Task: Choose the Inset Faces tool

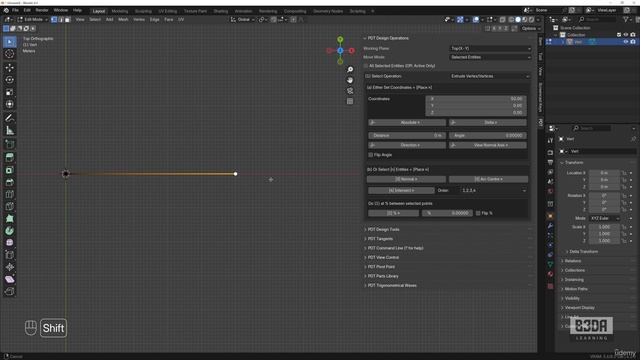Action: 9,170
